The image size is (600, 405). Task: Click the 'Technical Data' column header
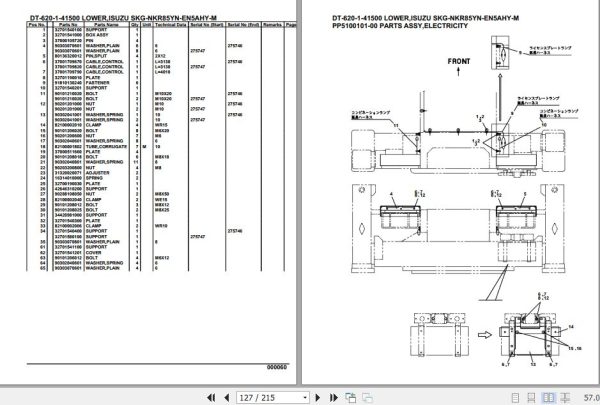tap(171, 24)
